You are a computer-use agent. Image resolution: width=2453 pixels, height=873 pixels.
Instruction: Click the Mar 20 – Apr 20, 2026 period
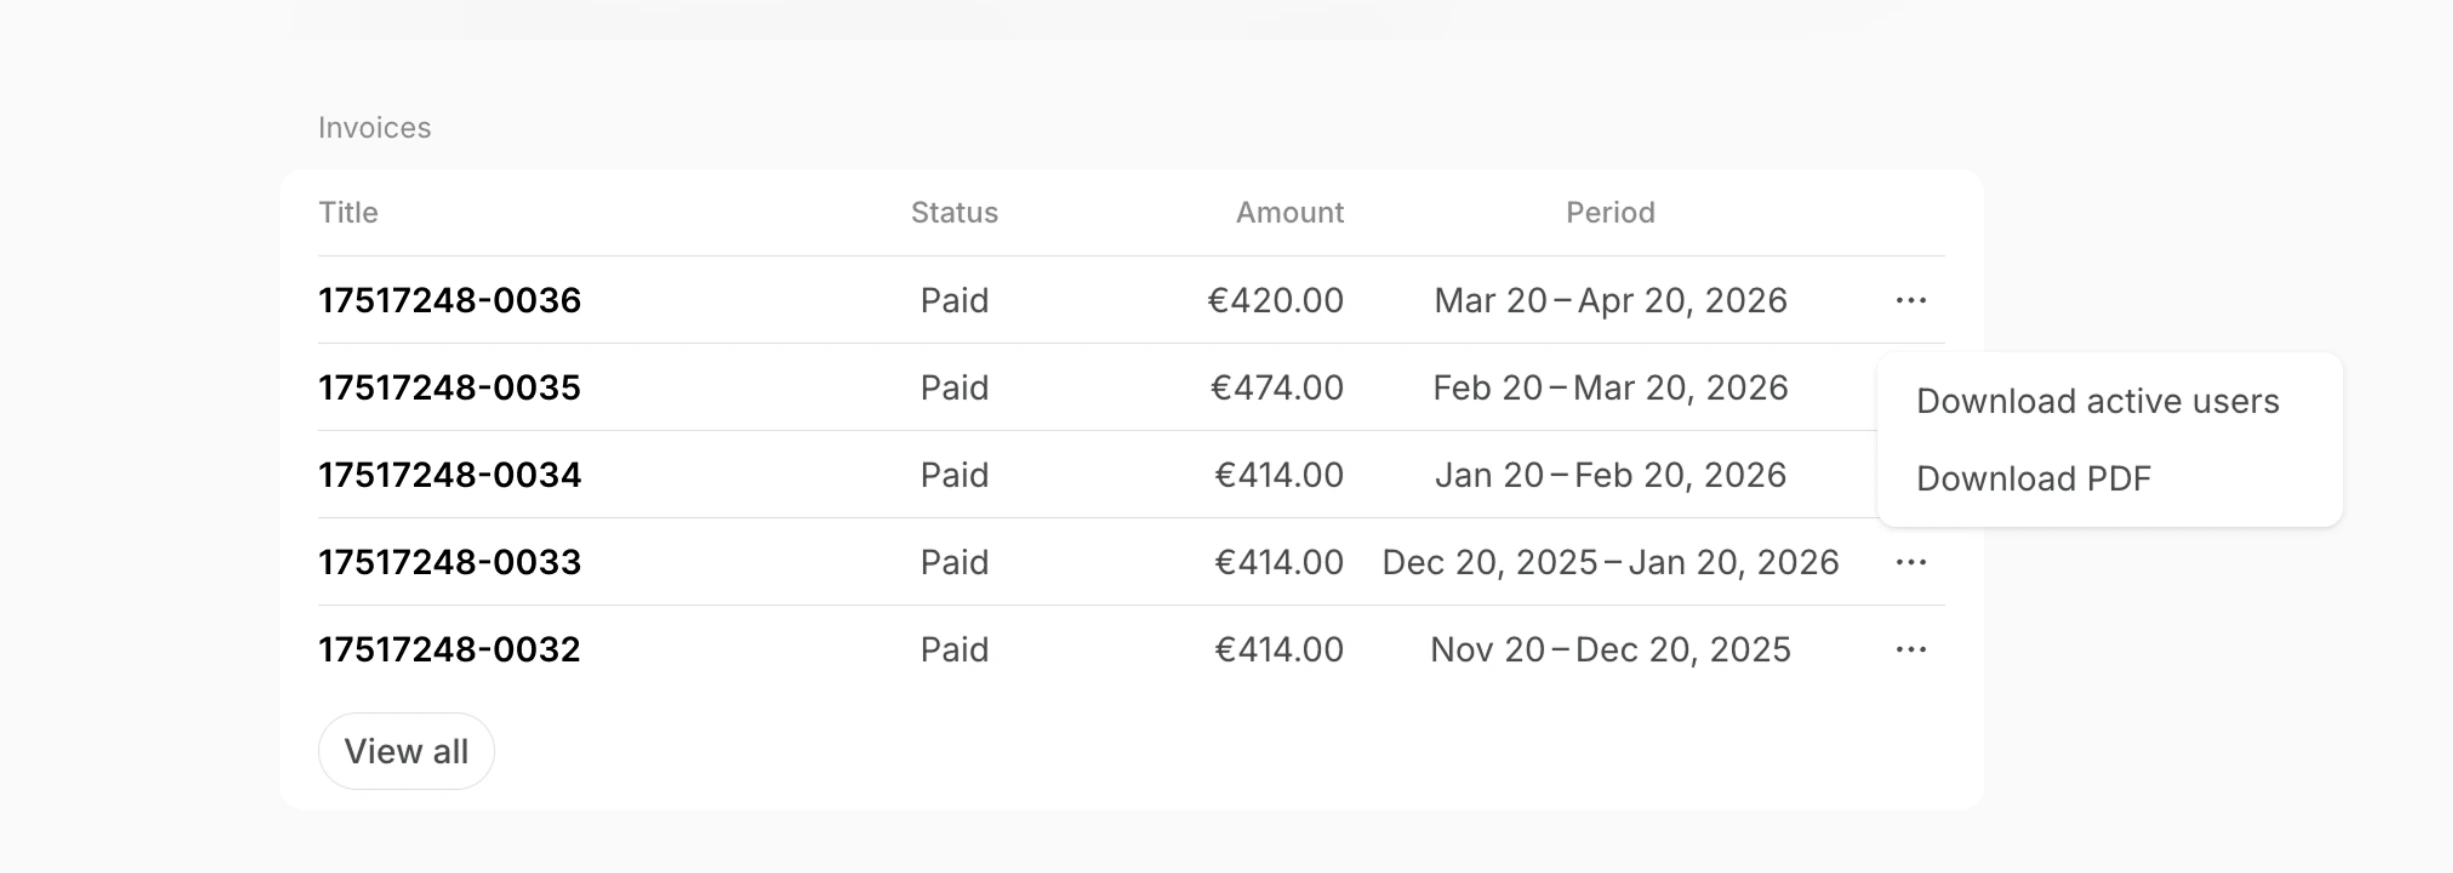1610,300
